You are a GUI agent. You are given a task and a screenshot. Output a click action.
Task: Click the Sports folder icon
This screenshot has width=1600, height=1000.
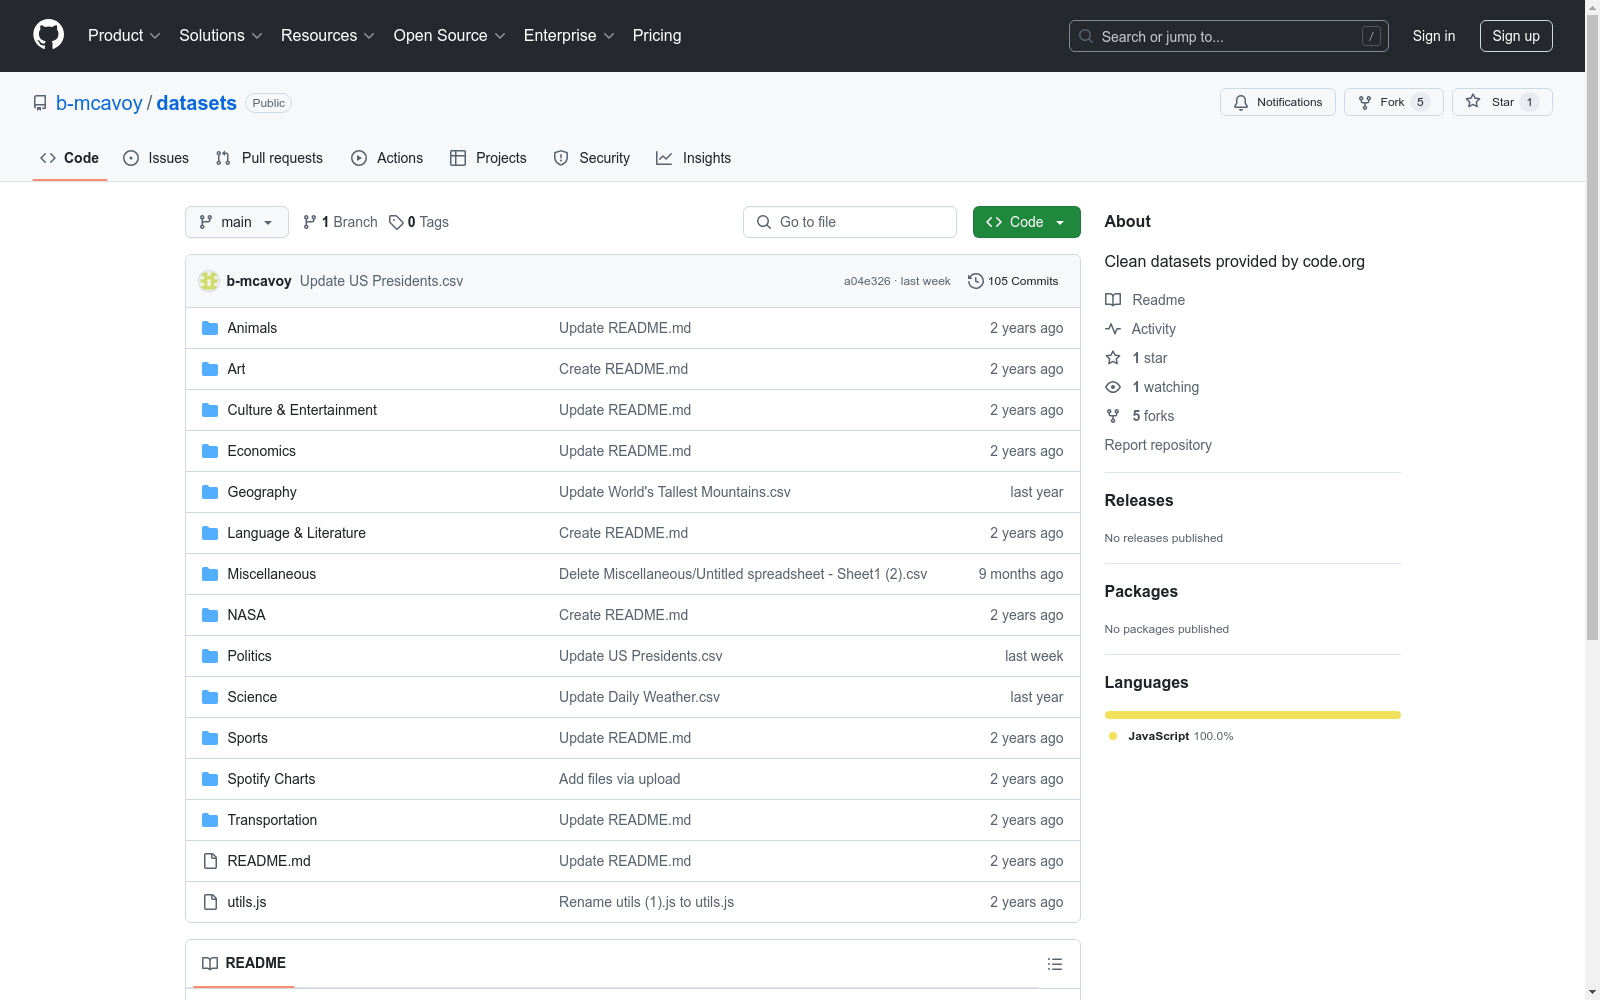pyautogui.click(x=210, y=738)
